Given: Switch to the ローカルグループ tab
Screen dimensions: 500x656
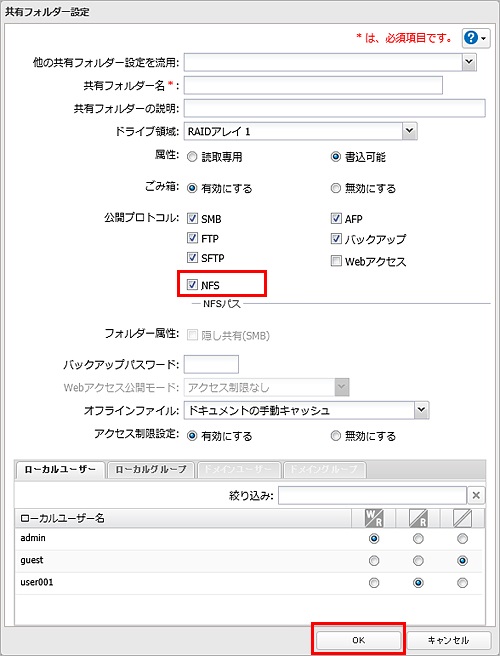Looking at the screenshot, I should click(x=151, y=469).
